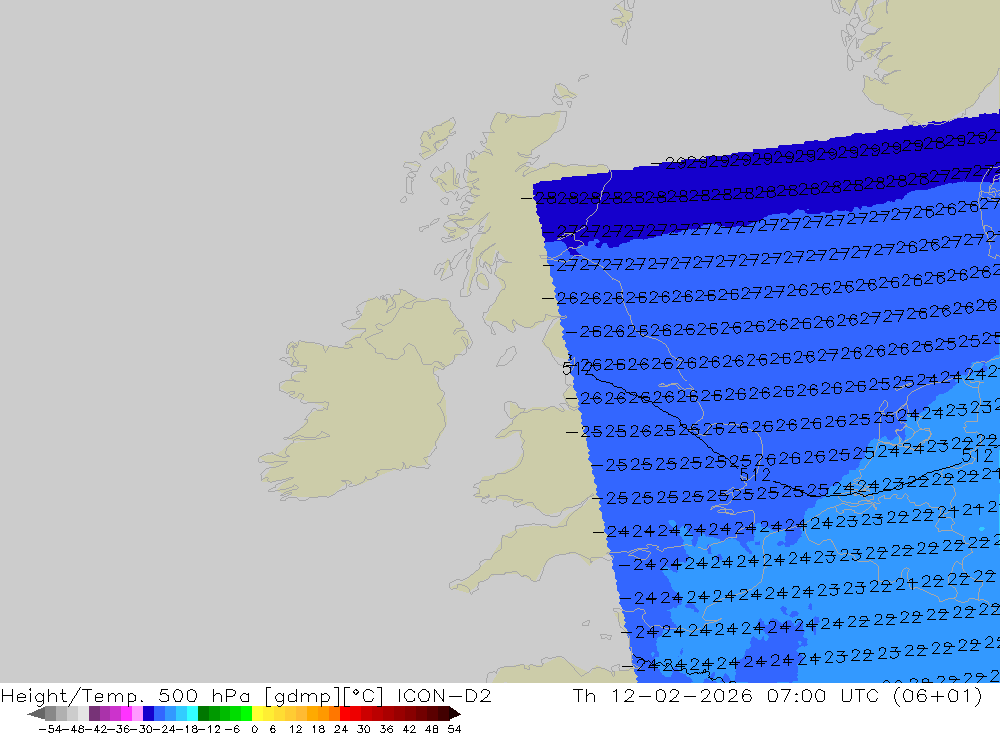
Task: Click the pink legend swatch left of -30
Action: (137, 714)
